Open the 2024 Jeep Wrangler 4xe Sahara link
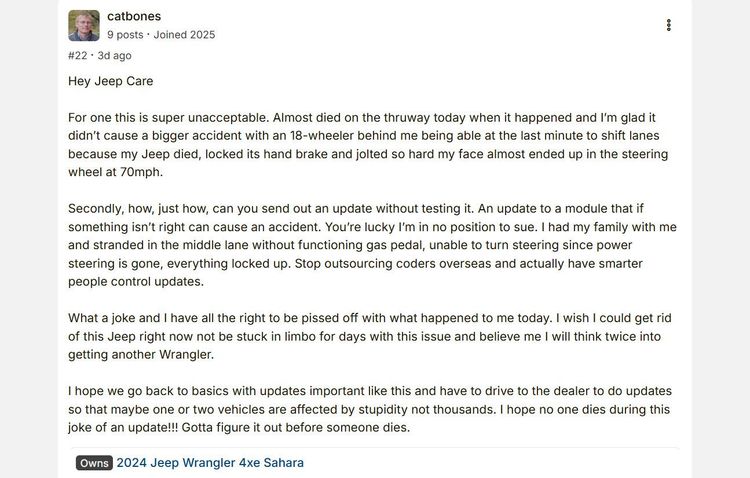750x478 pixels. tap(210, 463)
